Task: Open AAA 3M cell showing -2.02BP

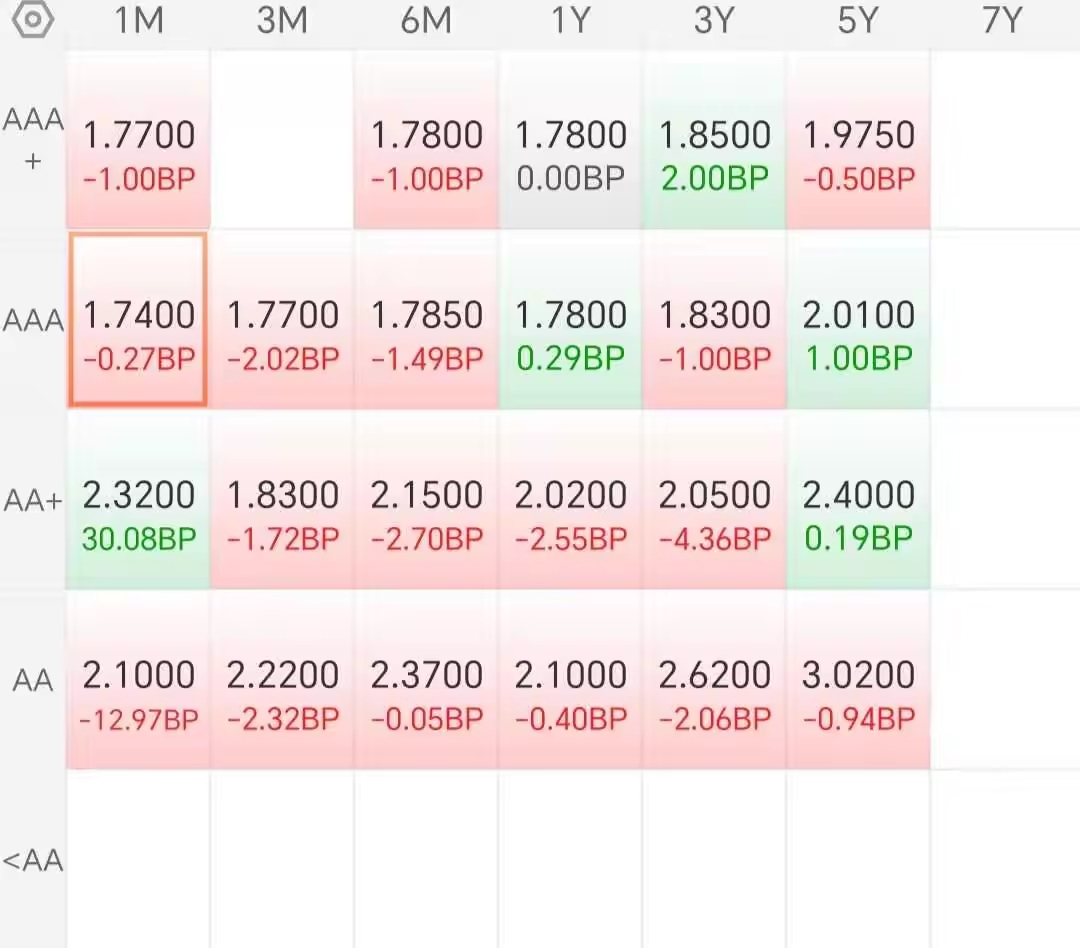Action: tap(282, 320)
